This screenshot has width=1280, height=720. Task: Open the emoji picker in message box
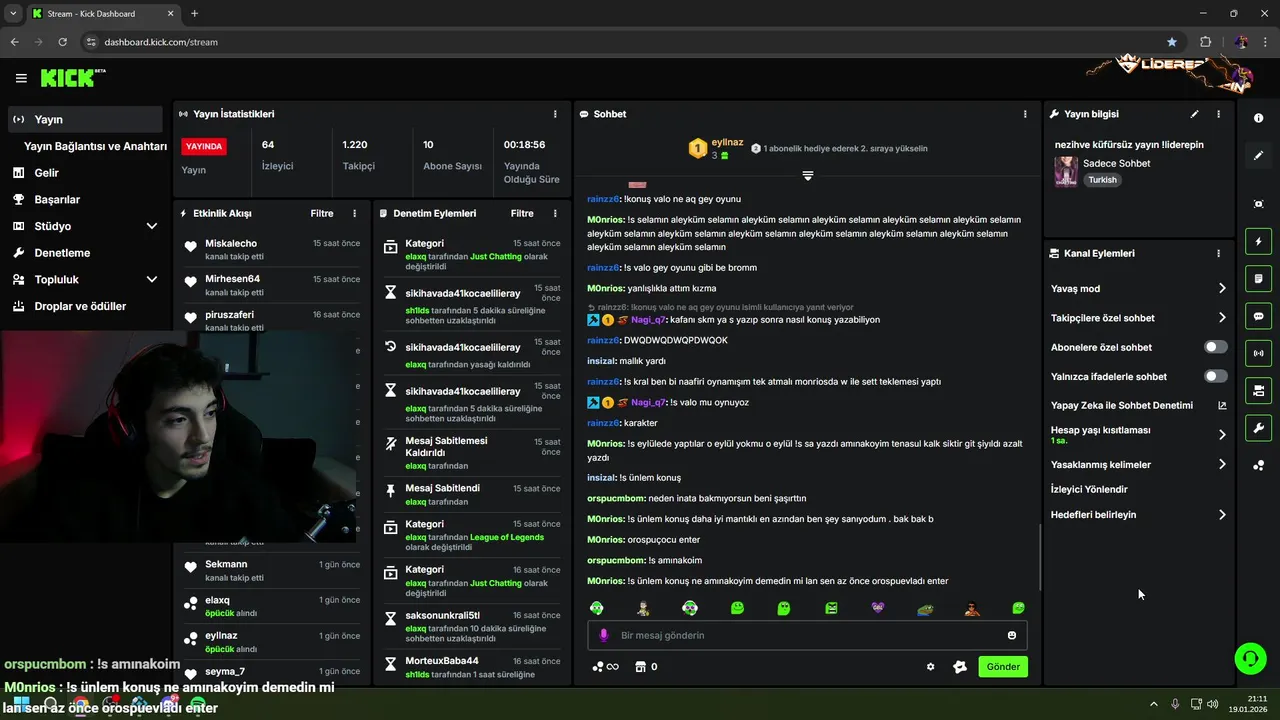[x=1012, y=635]
